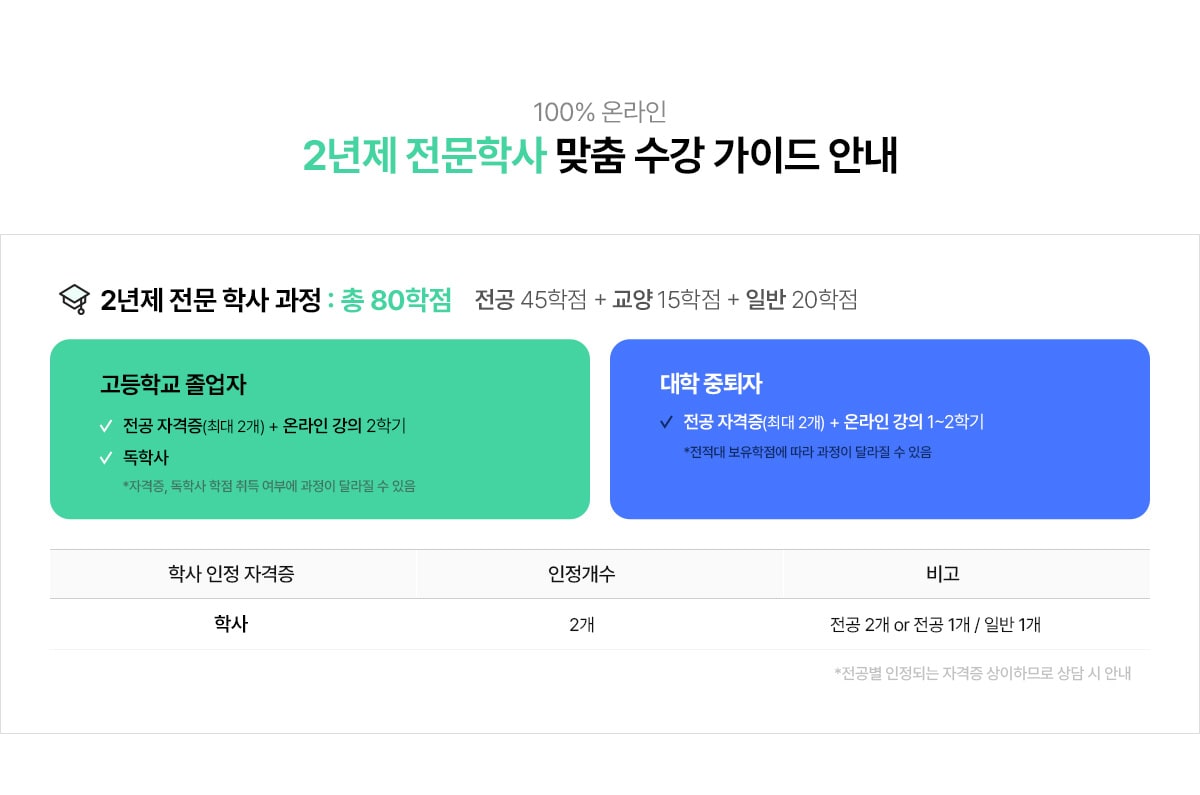Click the checkmark beside 독학사
Screen dimensions: 1200x795
click(x=106, y=458)
